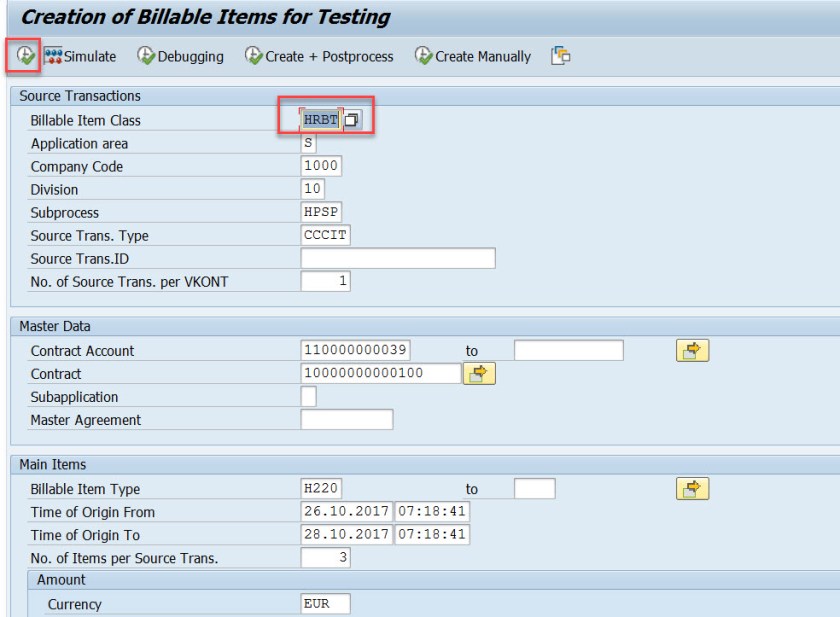Image resolution: width=840 pixels, height=617 pixels.
Task: Click the Currency field EUR
Action: tap(326, 604)
